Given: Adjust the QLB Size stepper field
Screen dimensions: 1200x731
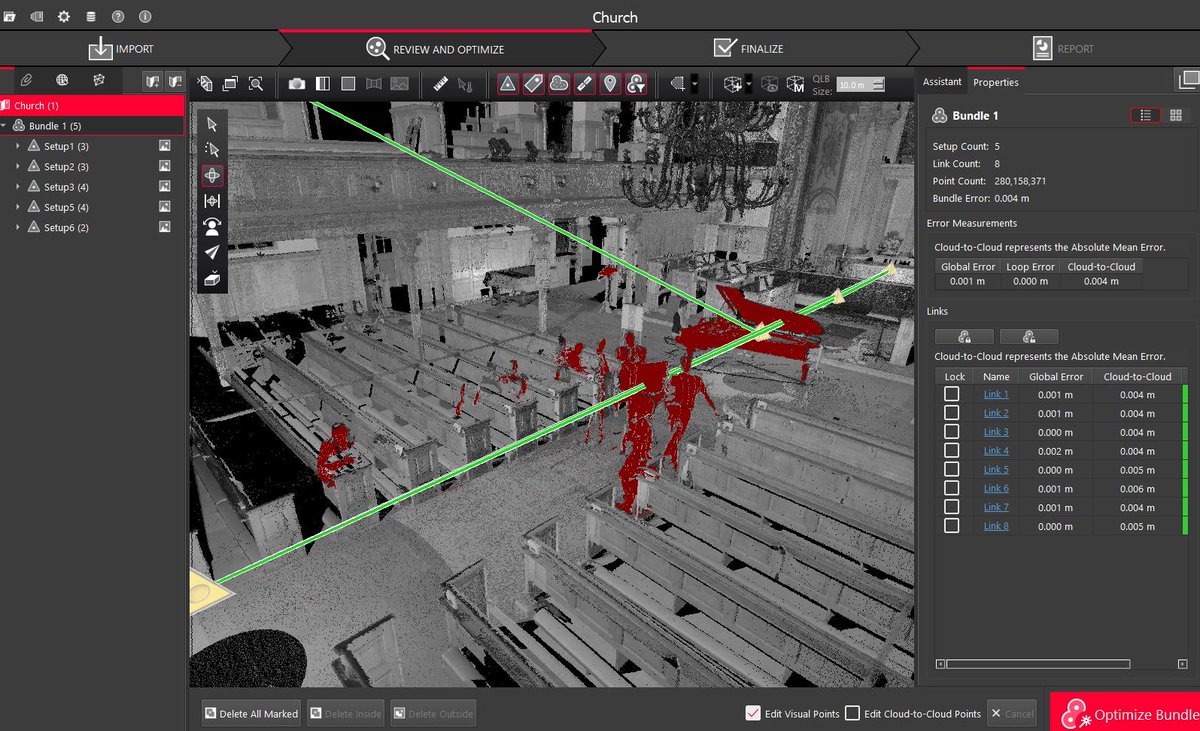Looking at the screenshot, I should coord(861,85).
